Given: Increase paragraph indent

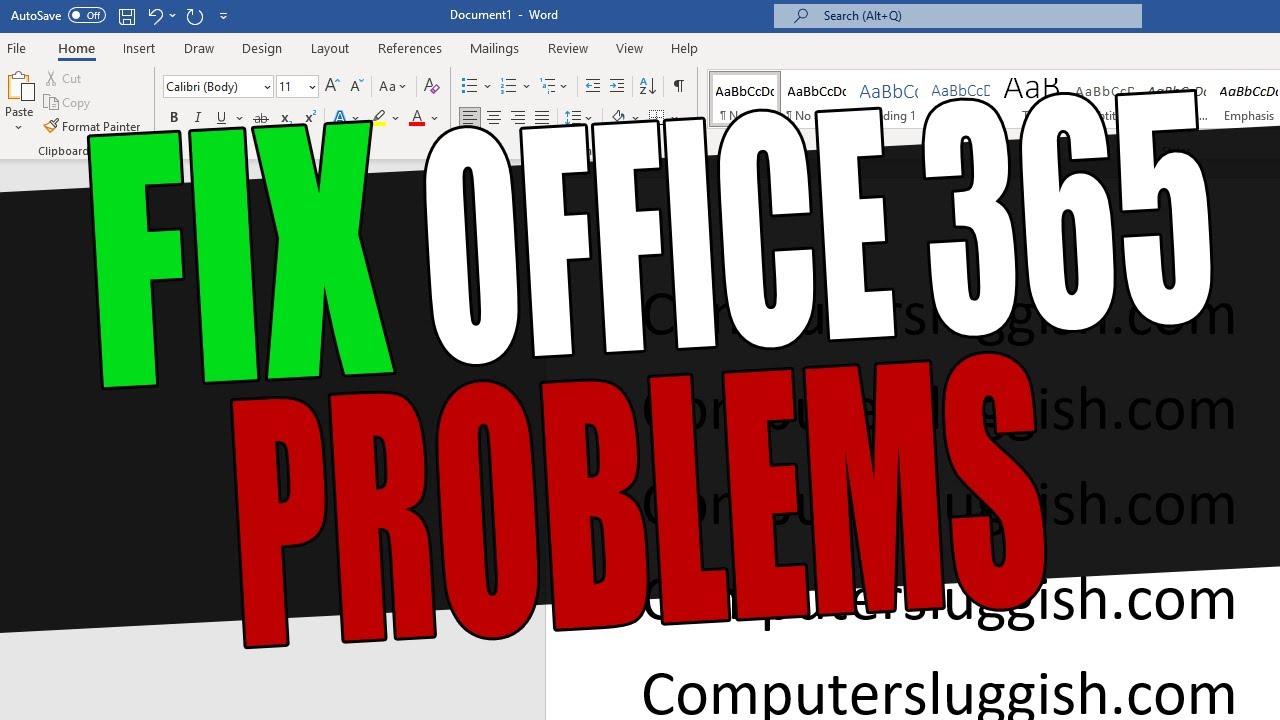Looking at the screenshot, I should (617, 87).
